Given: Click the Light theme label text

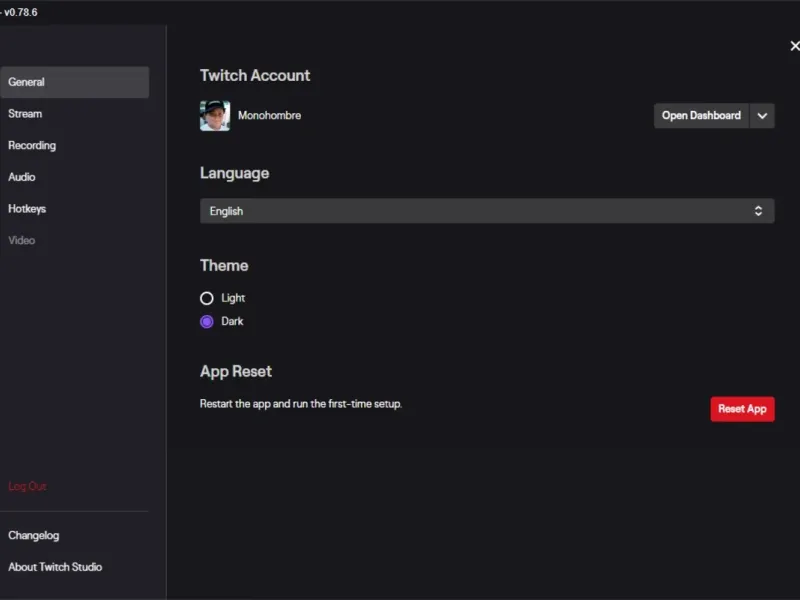Looking at the screenshot, I should pyautogui.click(x=233, y=298).
